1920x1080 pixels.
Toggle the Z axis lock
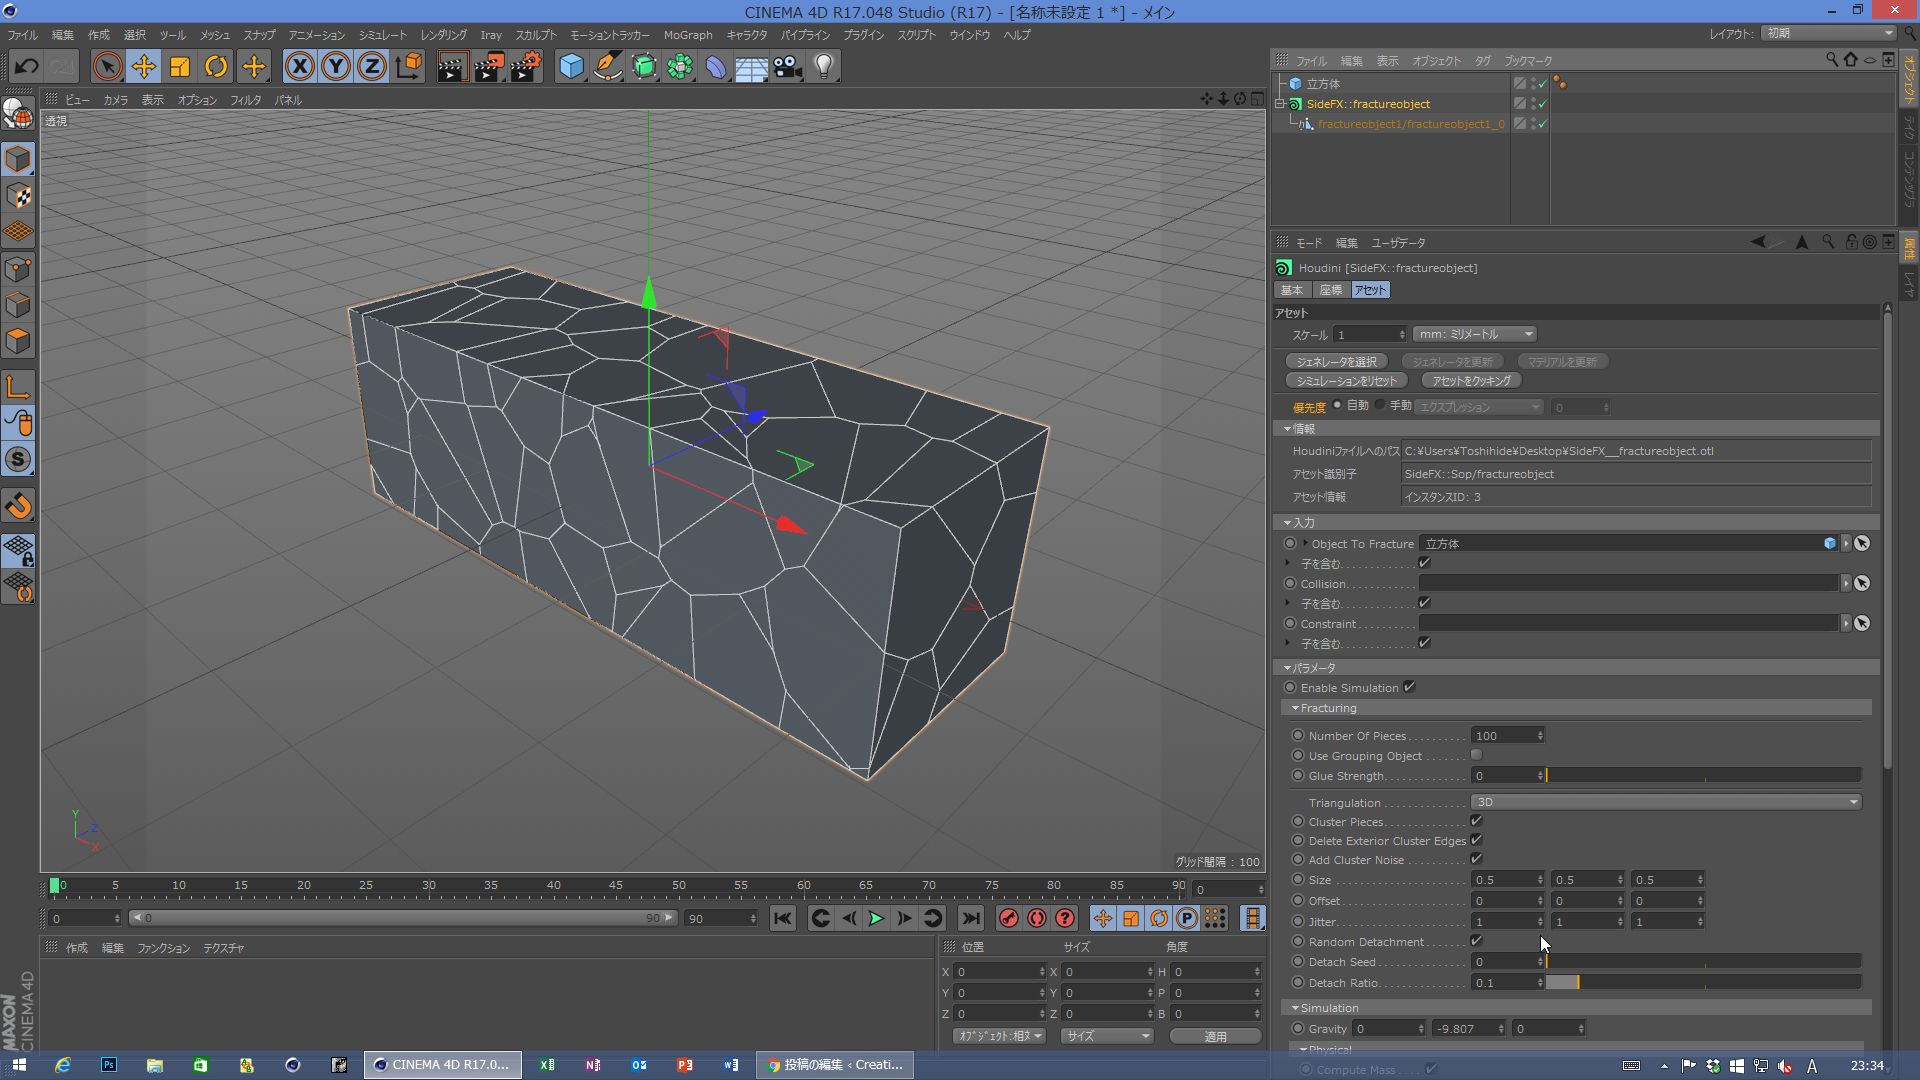coord(372,67)
